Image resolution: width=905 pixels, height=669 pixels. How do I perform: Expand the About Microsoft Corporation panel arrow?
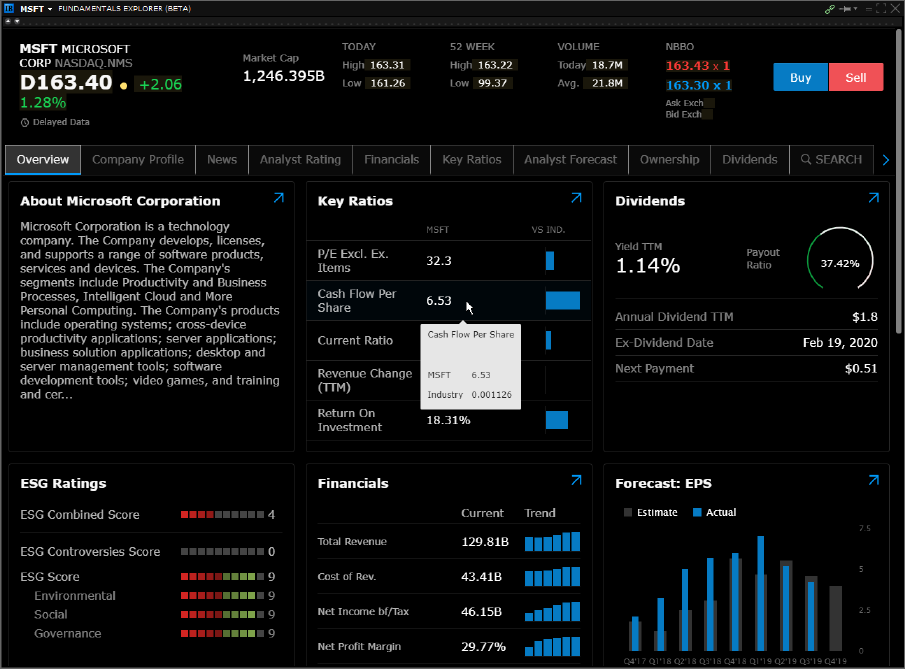click(279, 198)
